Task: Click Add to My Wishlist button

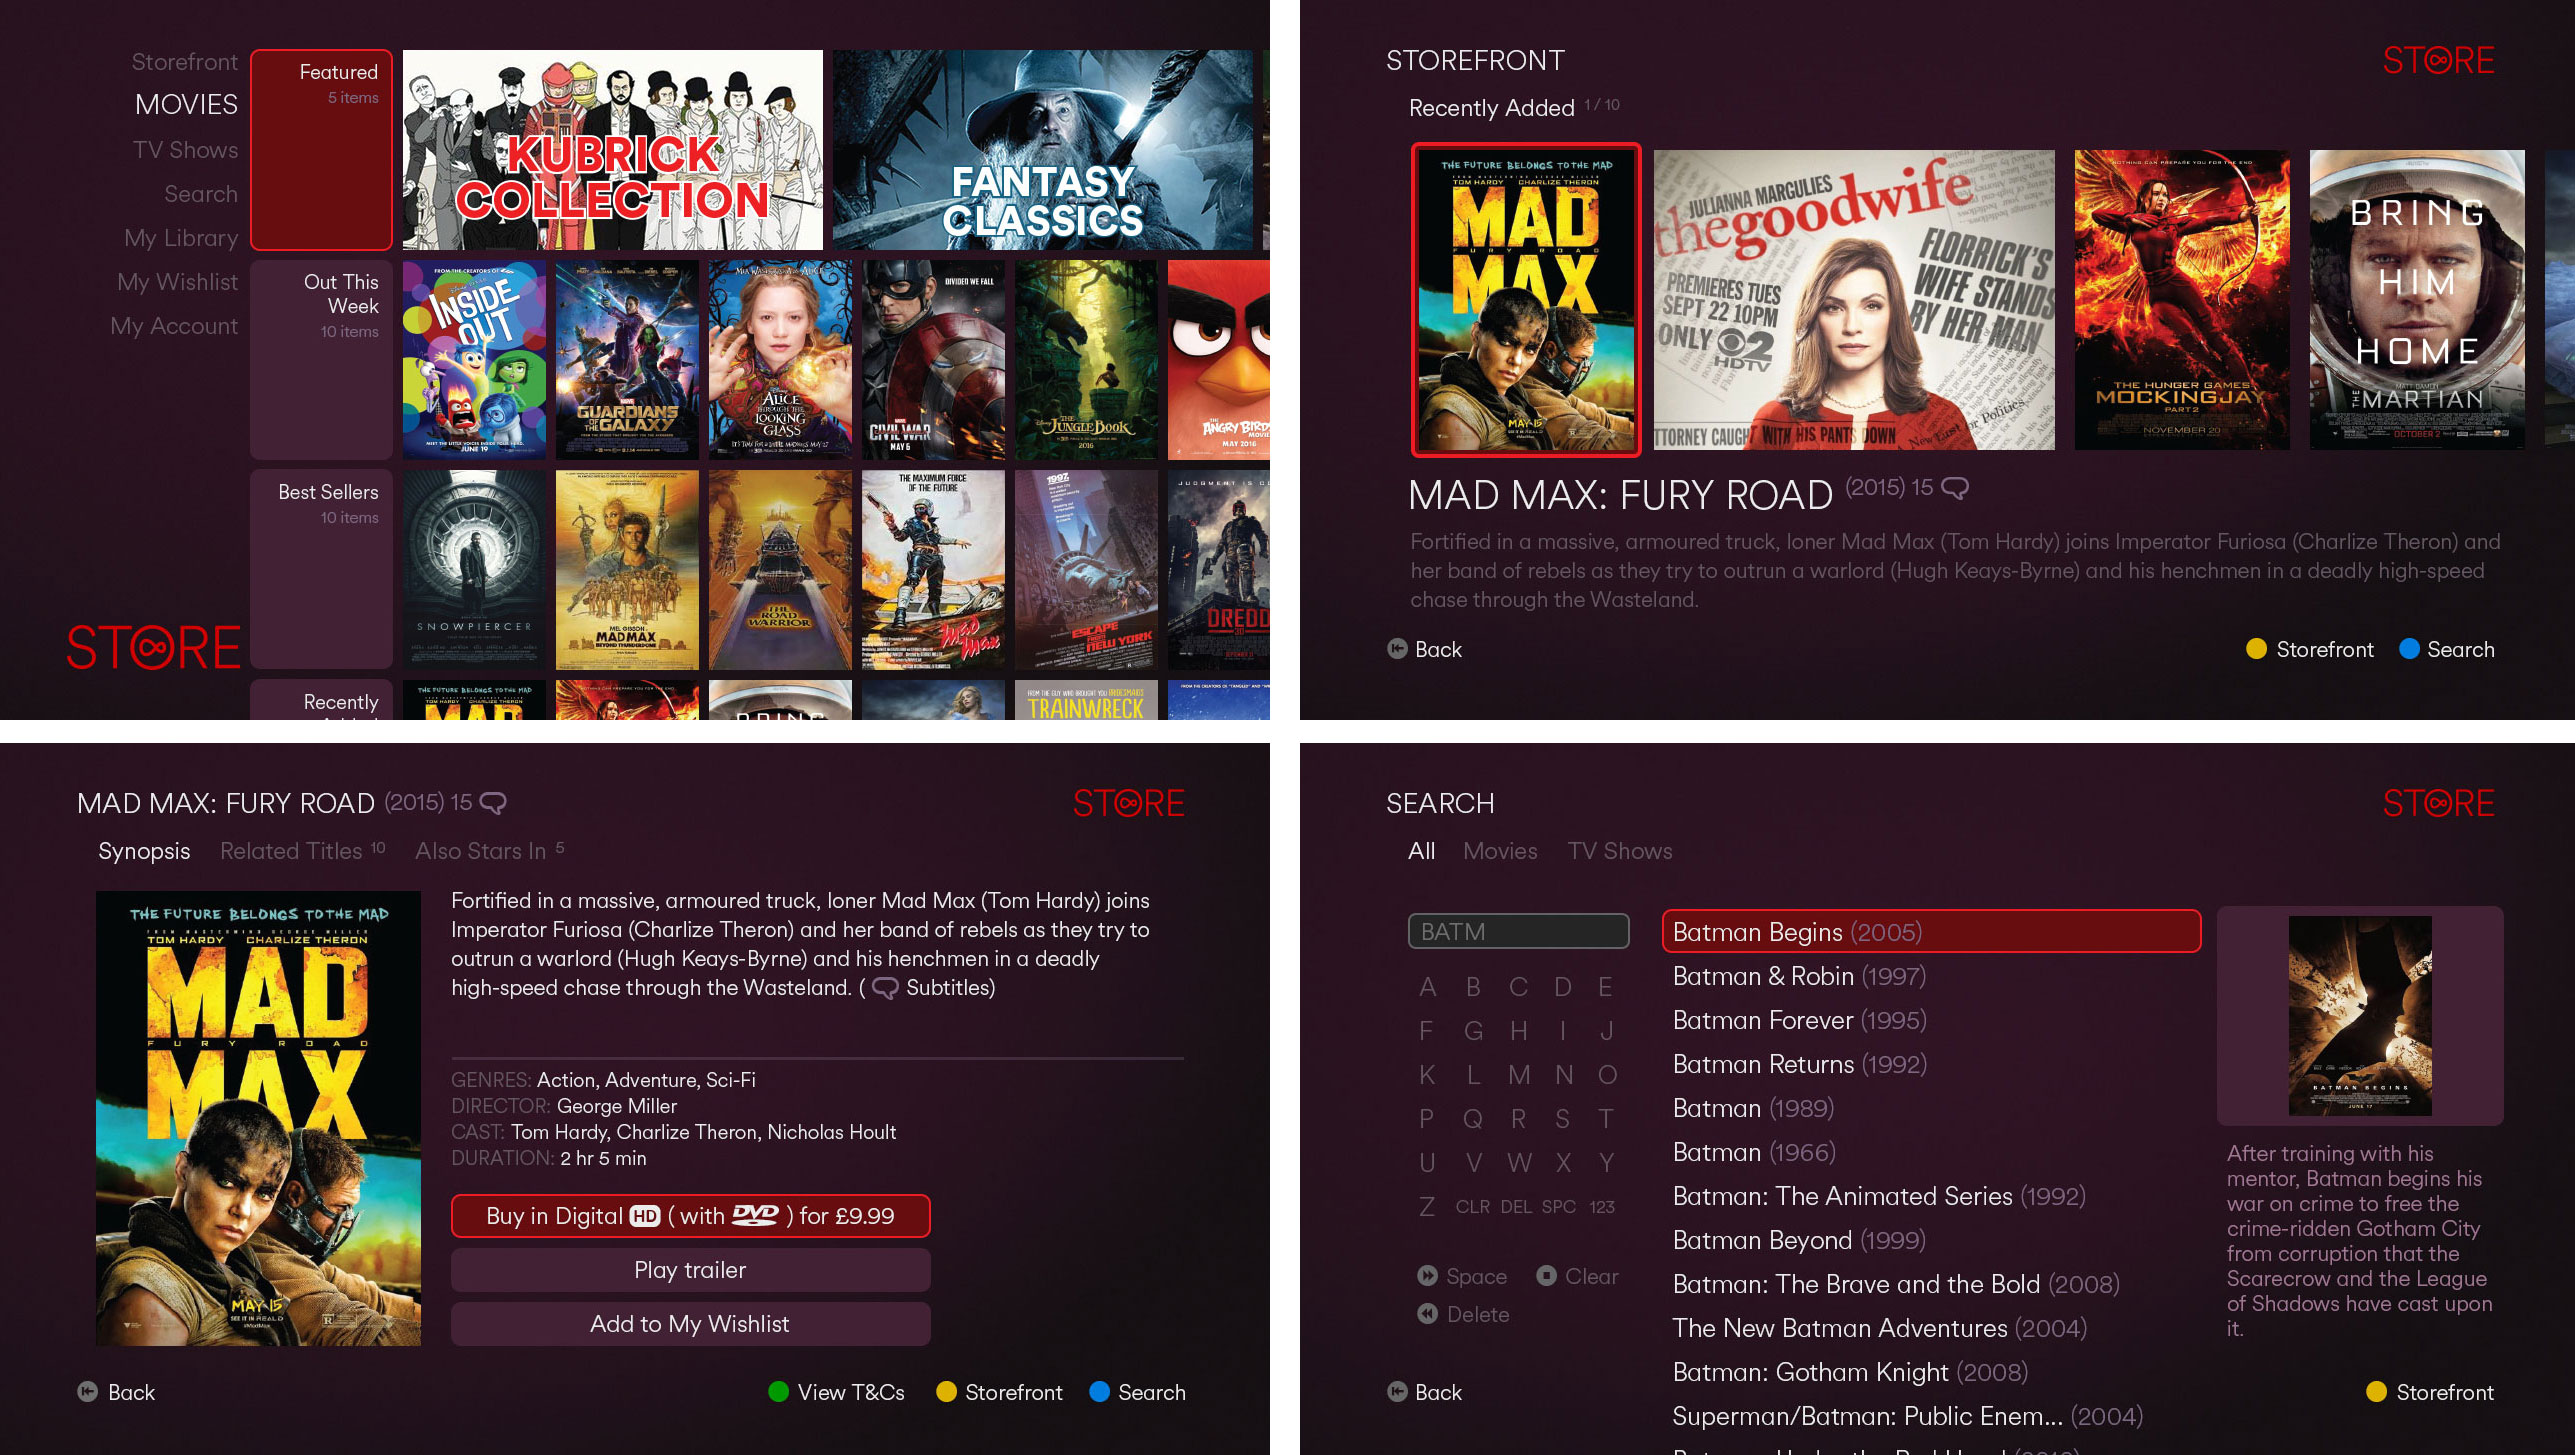Action: (x=691, y=1324)
